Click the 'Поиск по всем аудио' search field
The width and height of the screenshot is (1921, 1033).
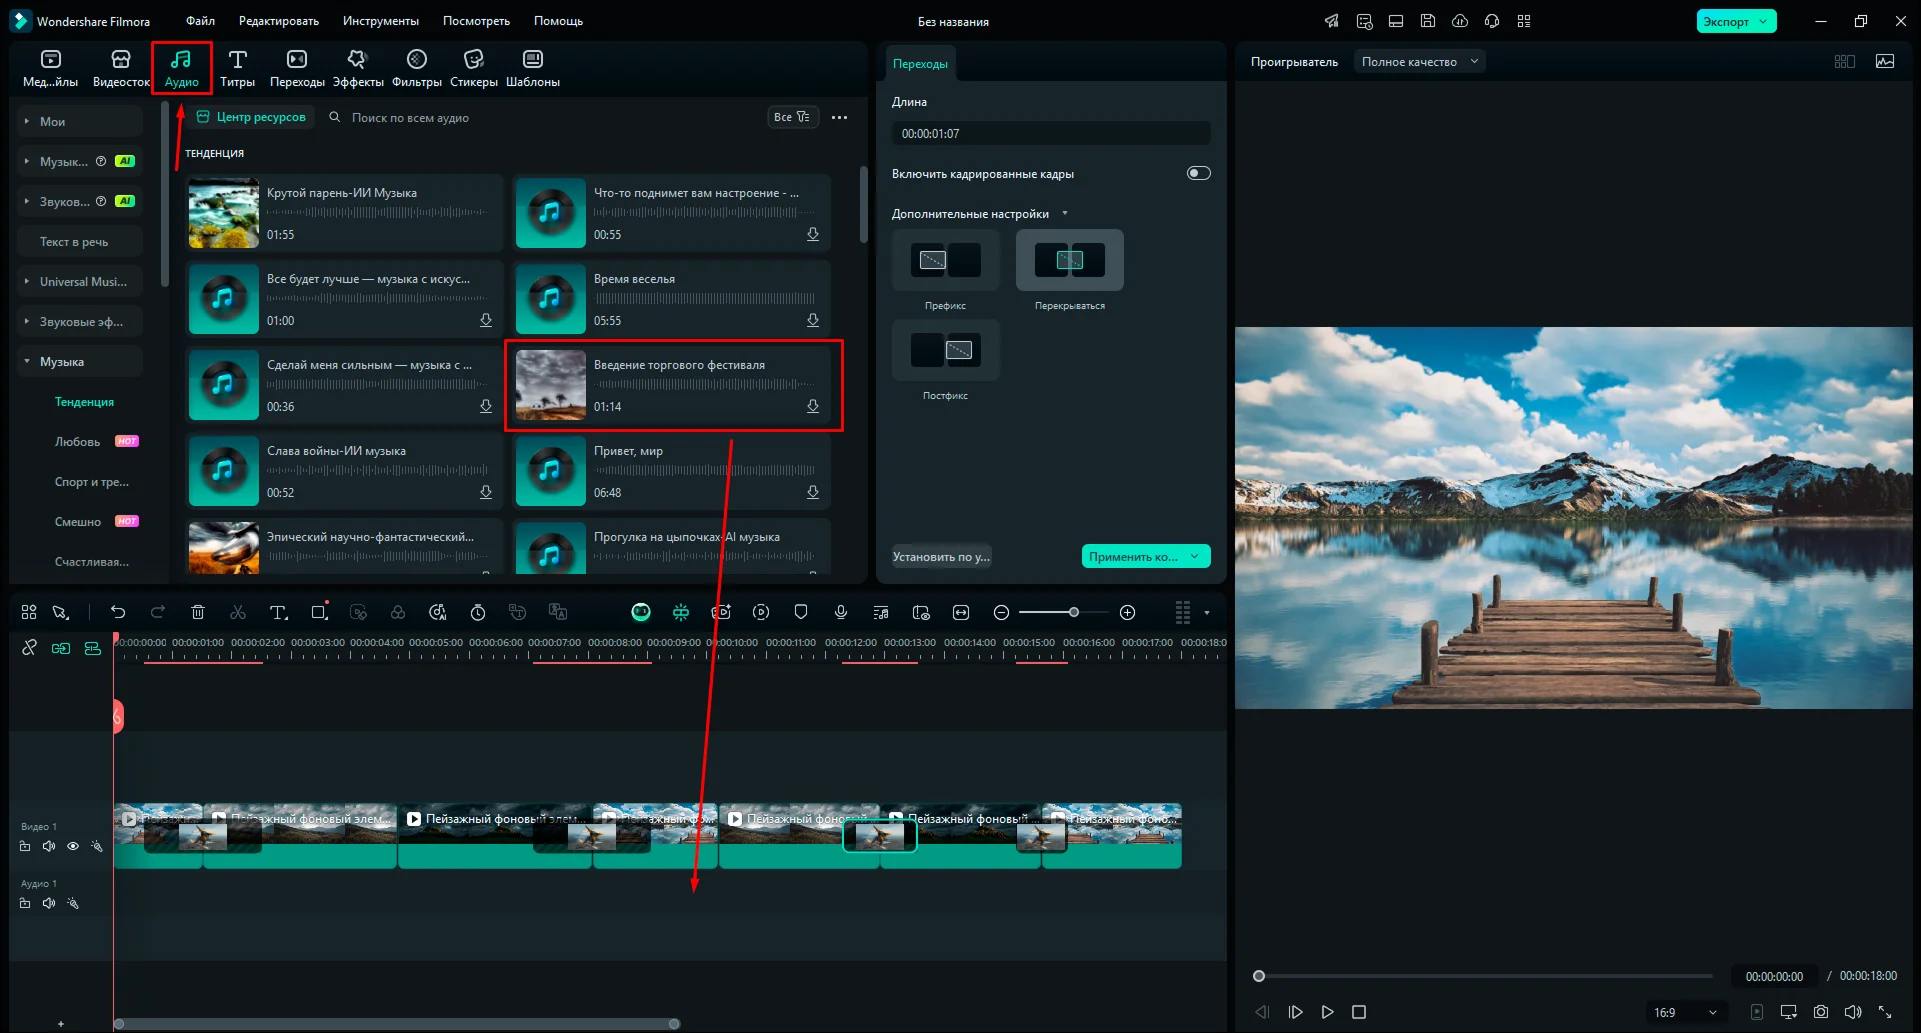[410, 118]
